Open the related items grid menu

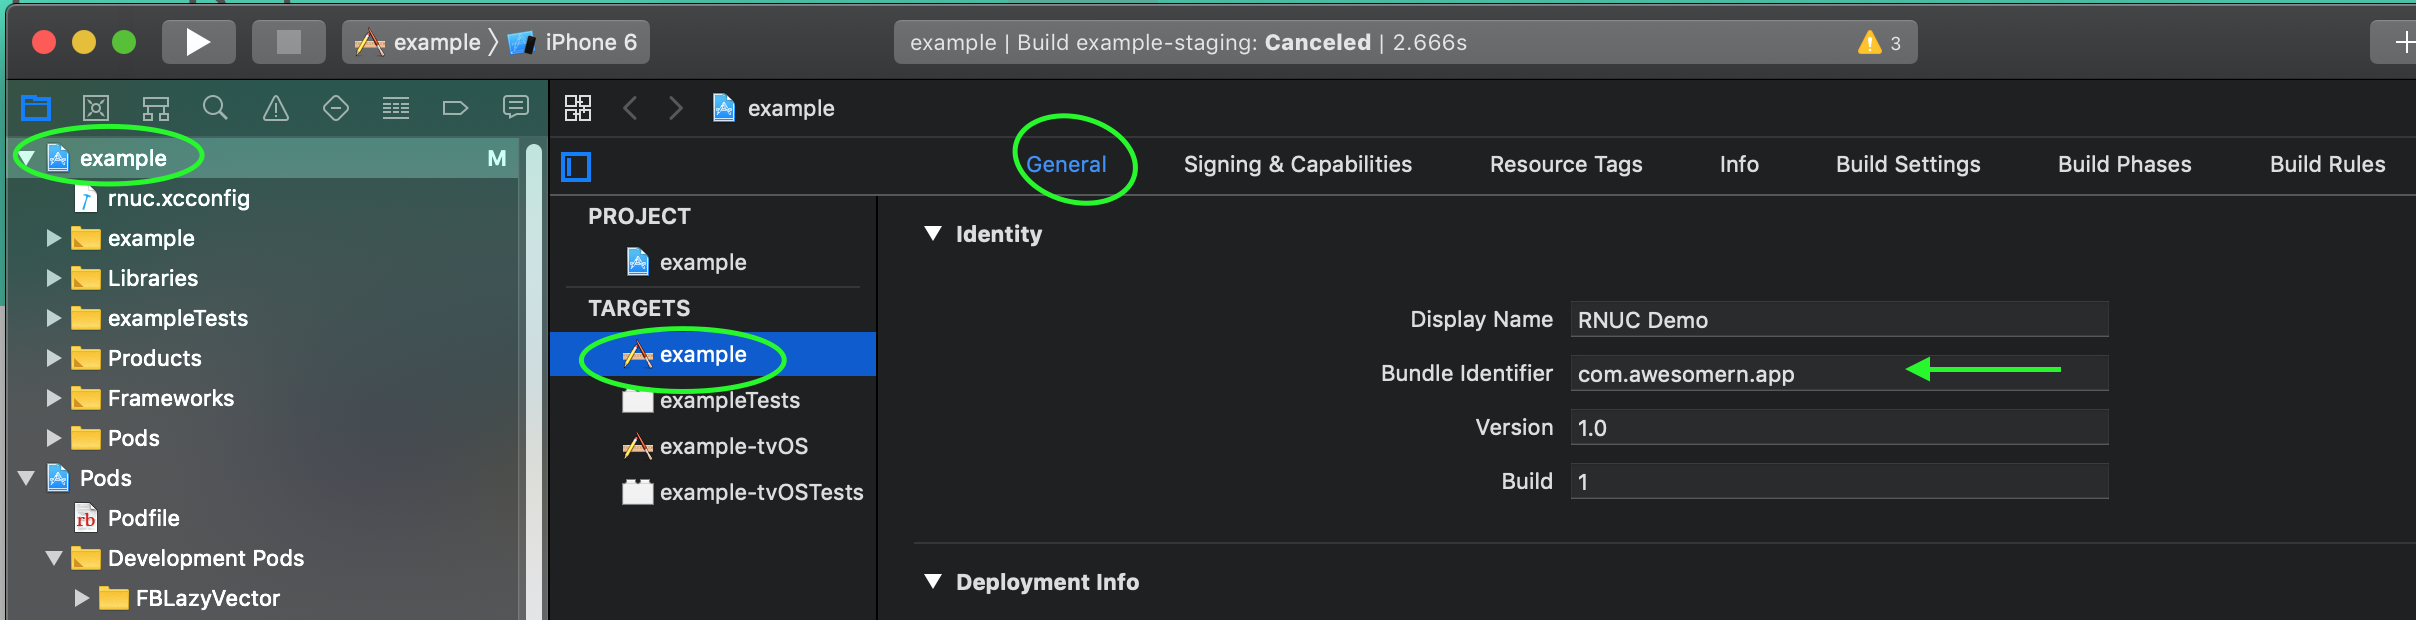tap(578, 108)
